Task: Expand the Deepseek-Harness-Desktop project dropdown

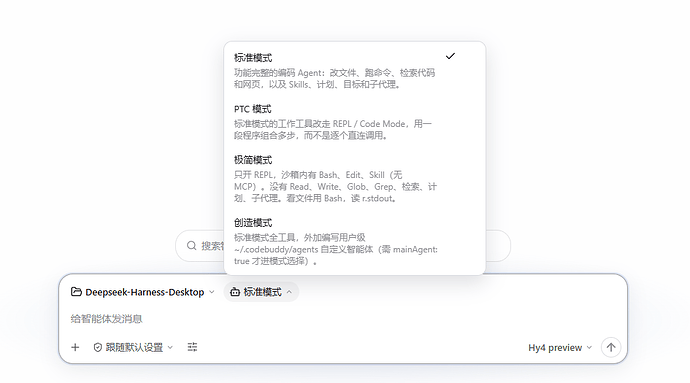Action: 143,292
